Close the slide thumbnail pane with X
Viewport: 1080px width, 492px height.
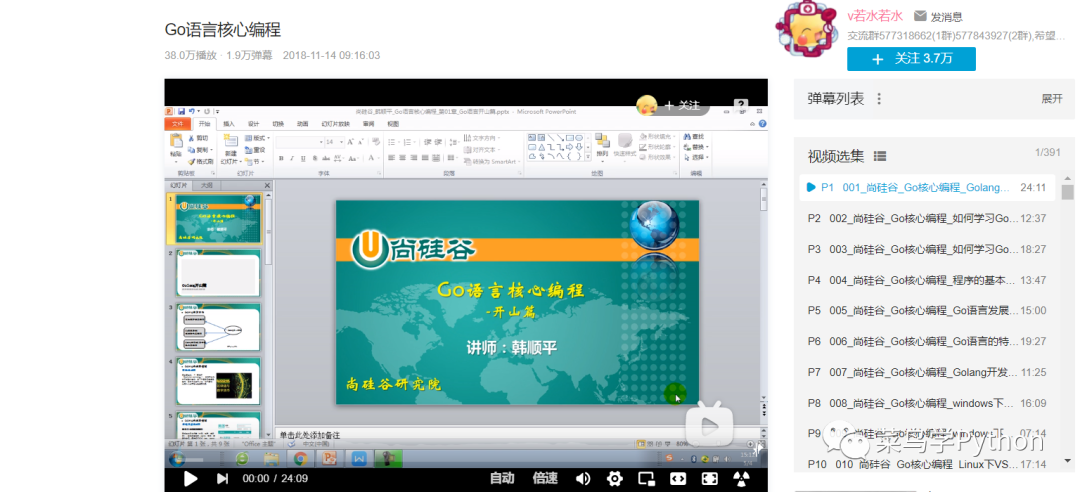[x=267, y=185]
